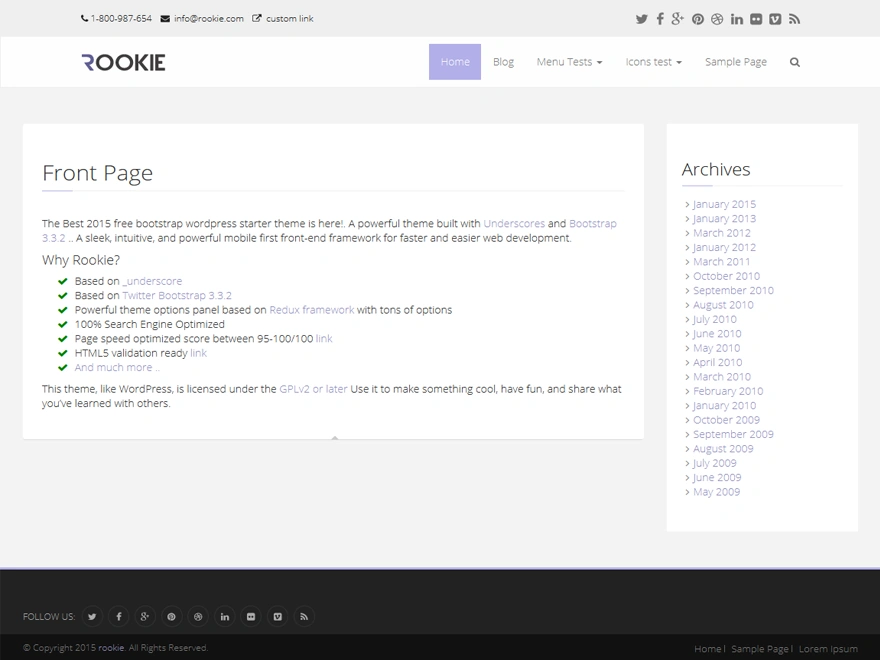Open the October 2010 archive

point(726,276)
